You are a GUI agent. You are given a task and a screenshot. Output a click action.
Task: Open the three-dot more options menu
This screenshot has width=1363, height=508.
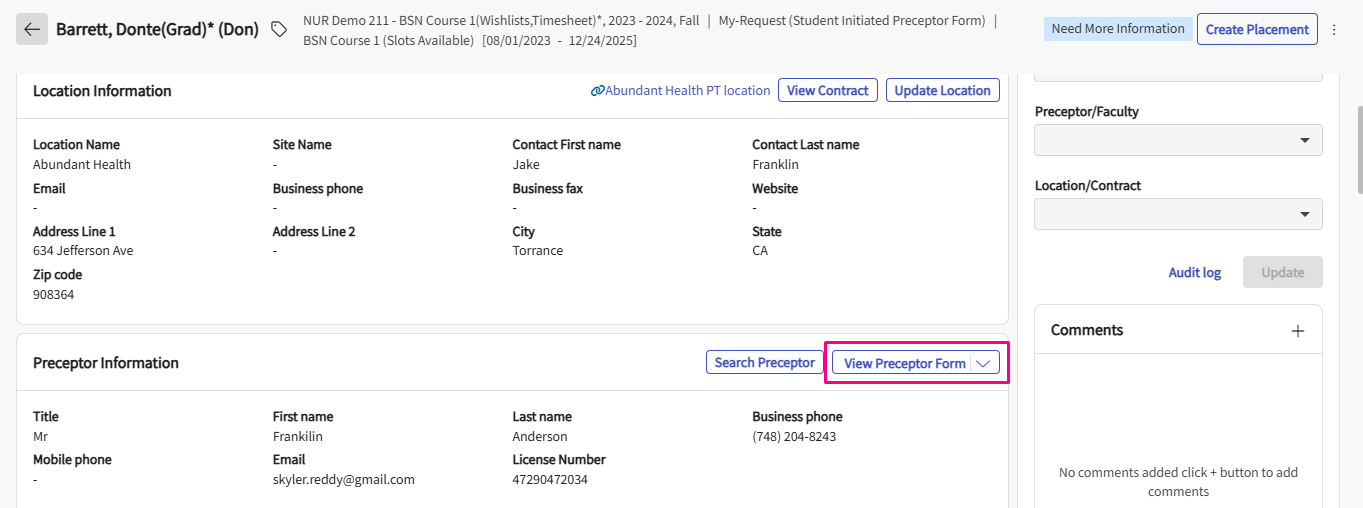click(1334, 30)
